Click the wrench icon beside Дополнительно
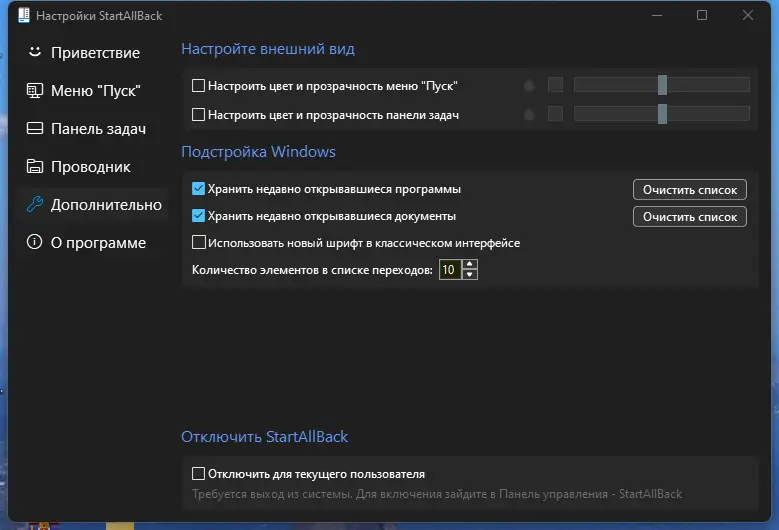Screen dimensions: 779x530 [34, 204]
